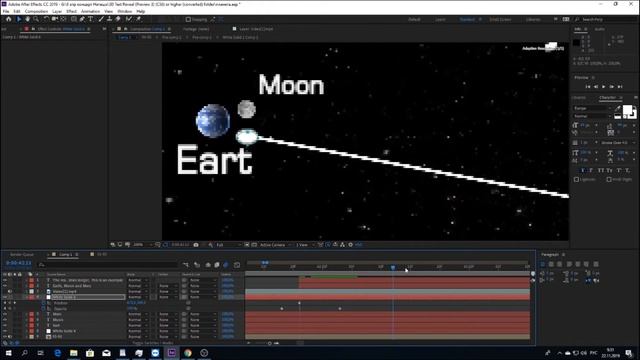
Task: Click the Faux Bold style button
Action: (x=582, y=170)
